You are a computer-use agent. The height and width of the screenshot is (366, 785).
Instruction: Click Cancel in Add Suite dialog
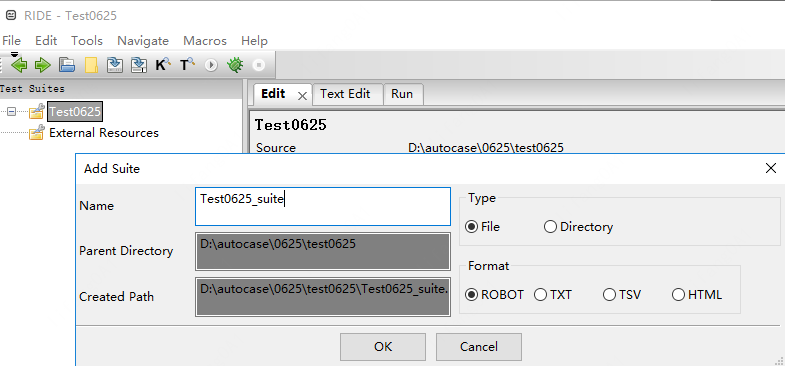[x=479, y=347]
